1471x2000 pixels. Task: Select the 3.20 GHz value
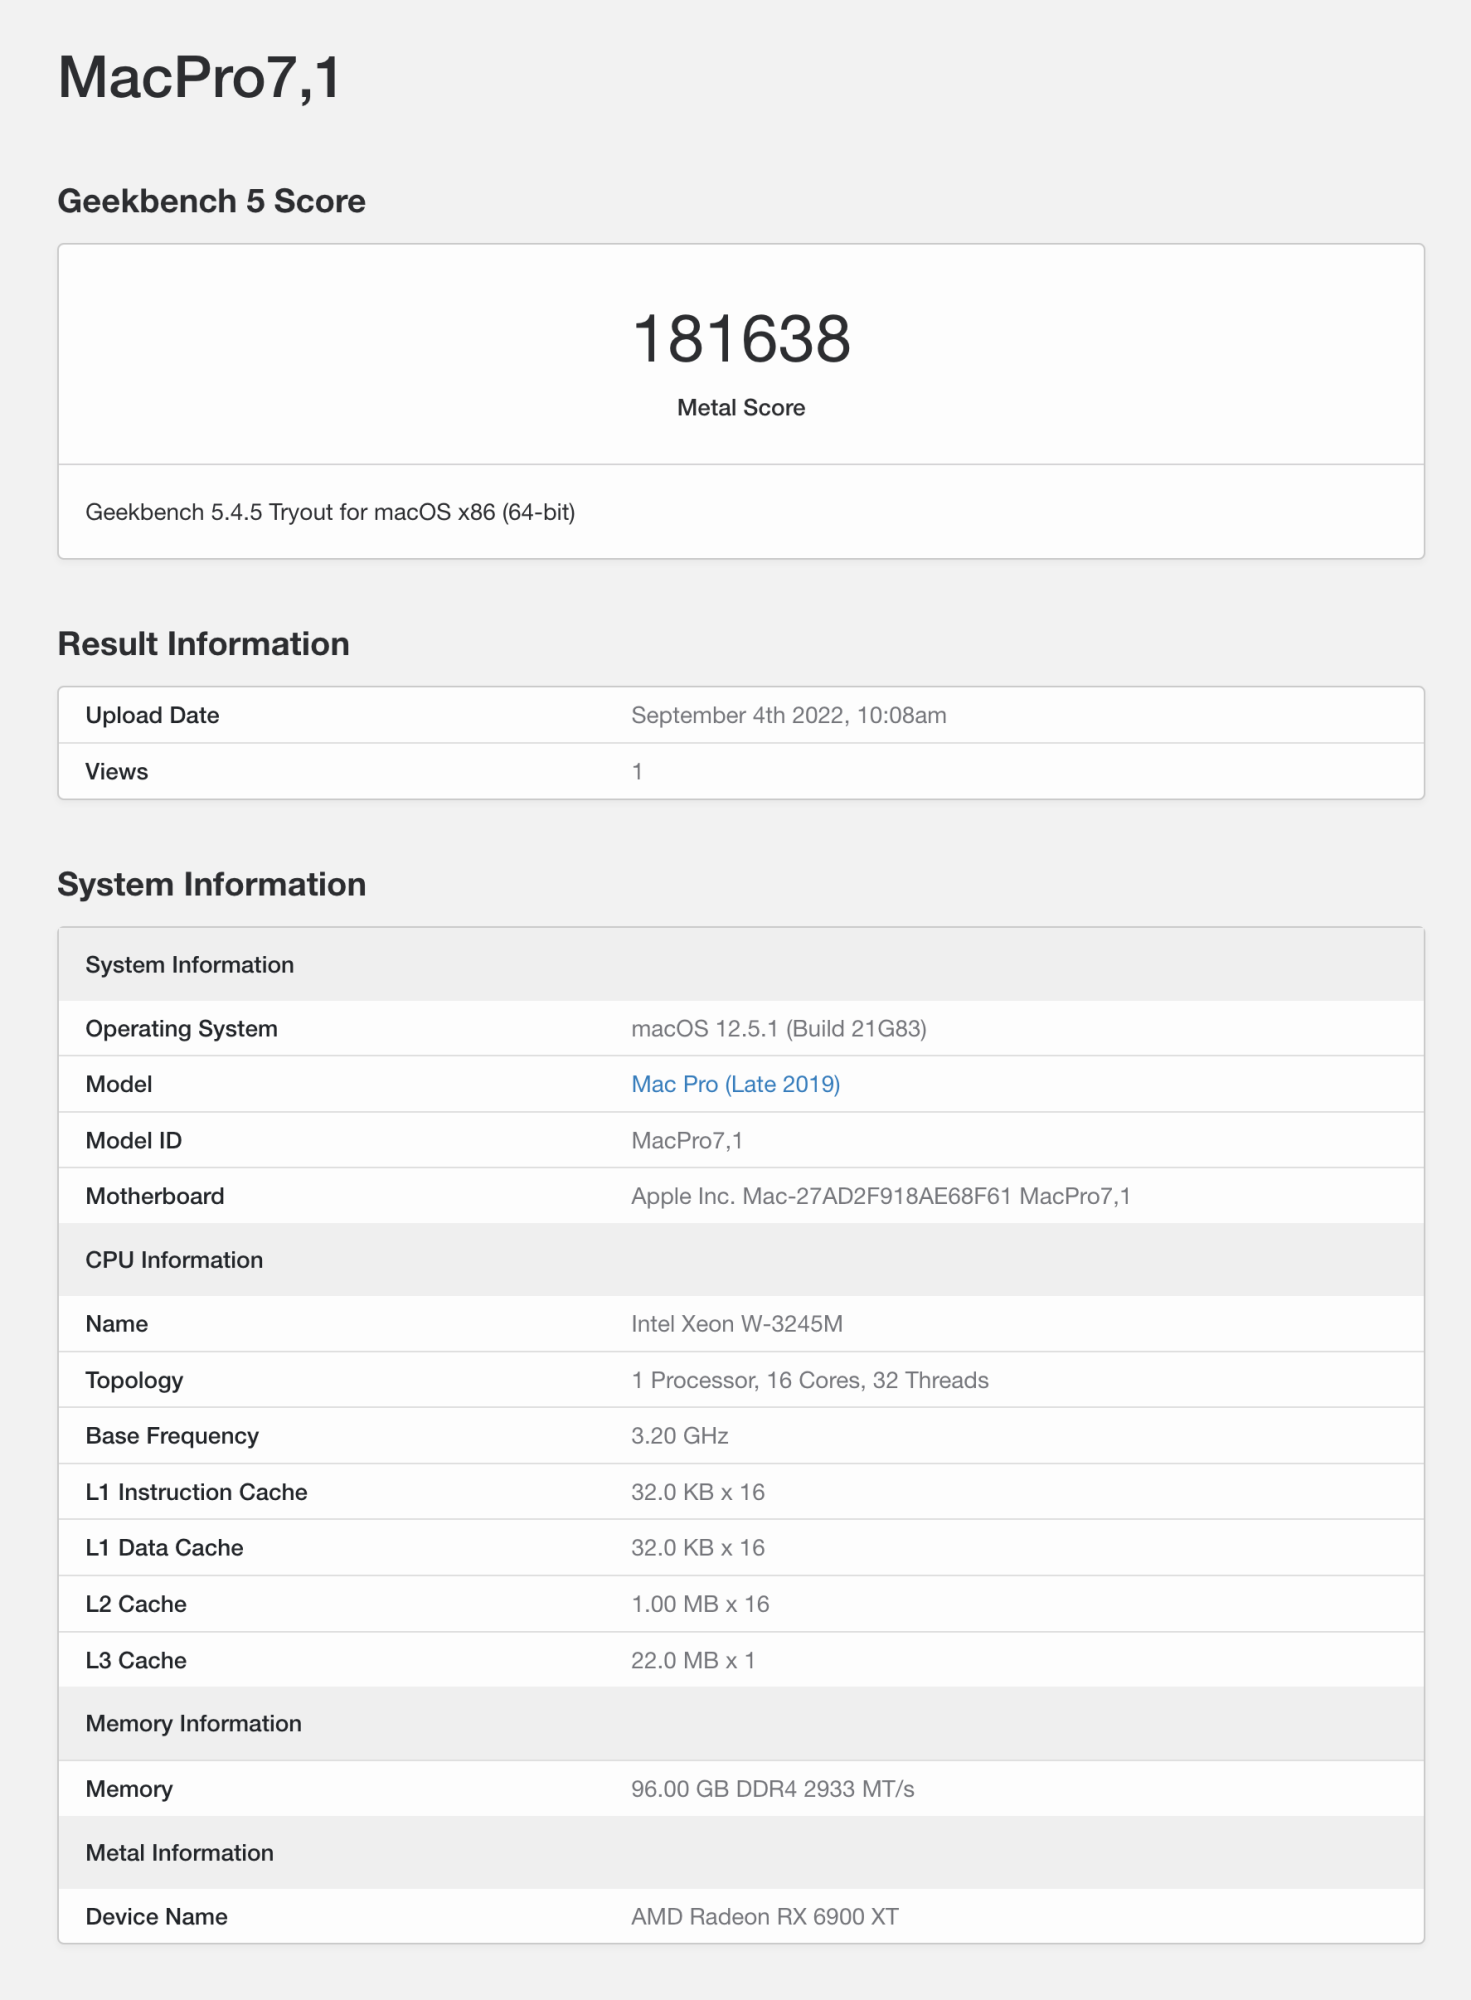tap(680, 1436)
